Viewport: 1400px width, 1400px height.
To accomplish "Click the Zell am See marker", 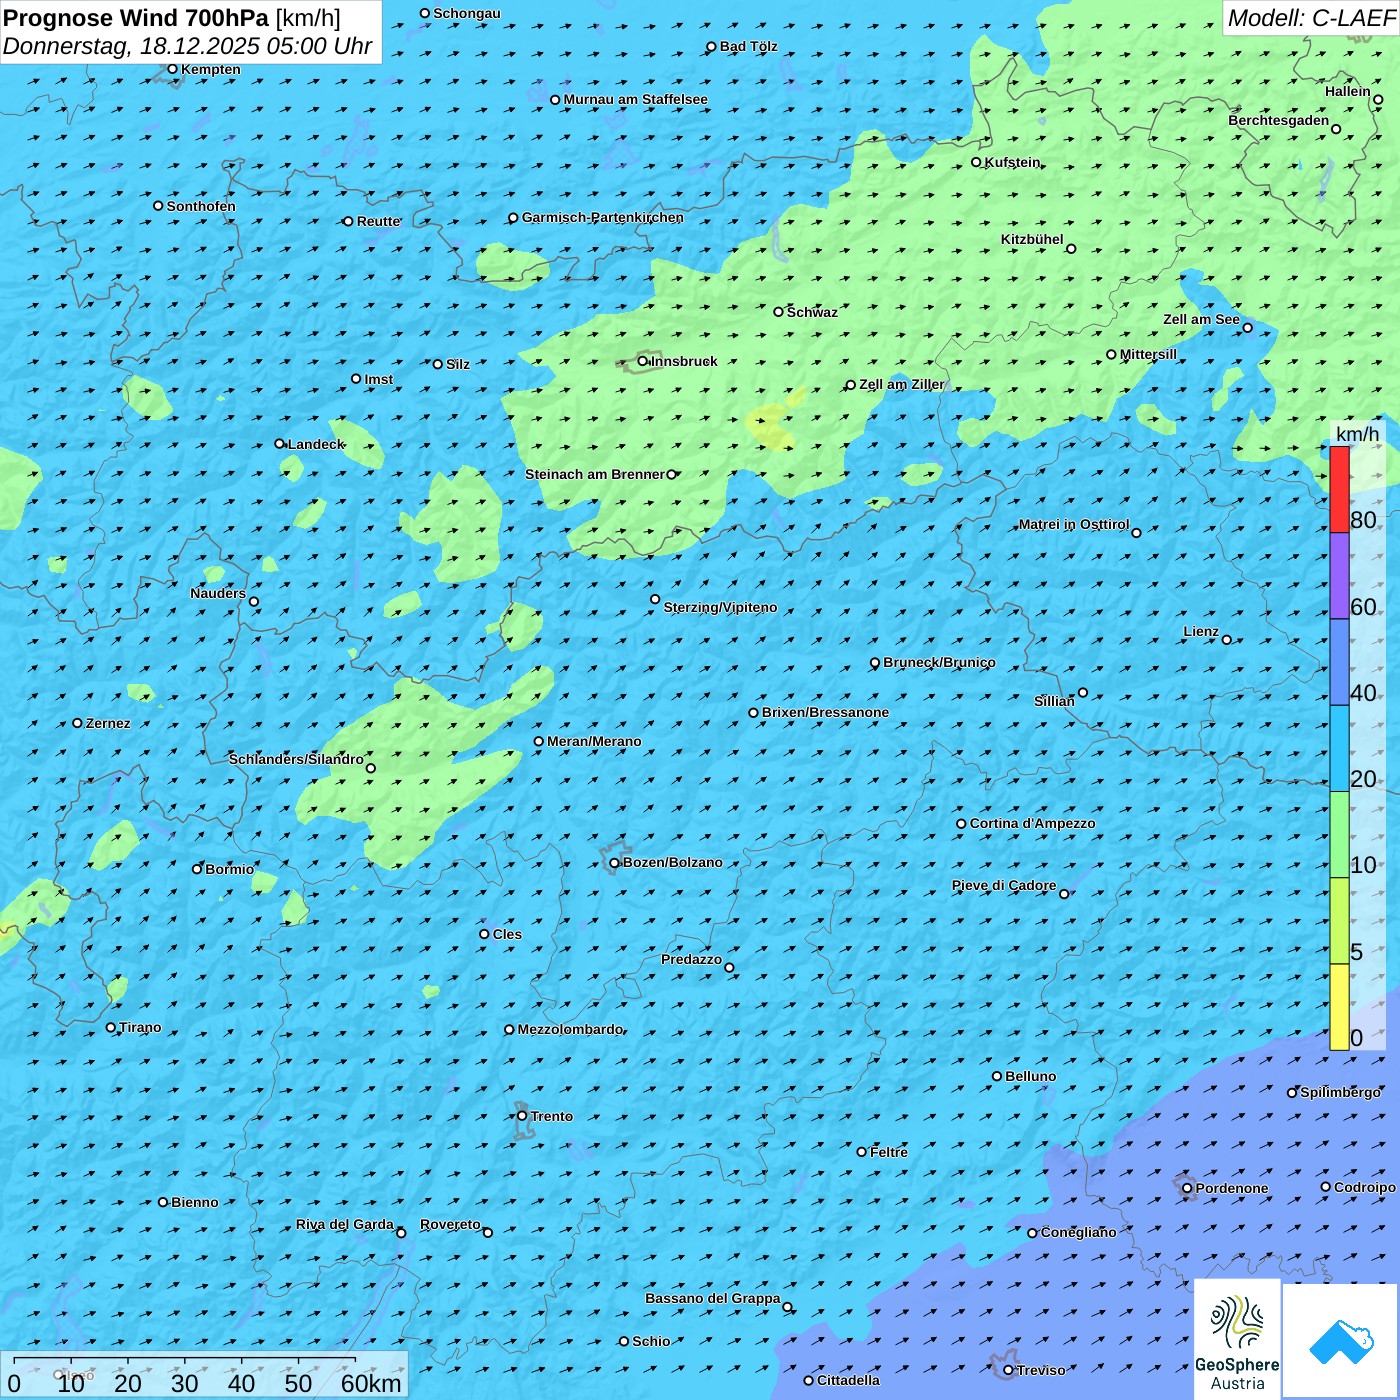I will tap(1248, 327).
